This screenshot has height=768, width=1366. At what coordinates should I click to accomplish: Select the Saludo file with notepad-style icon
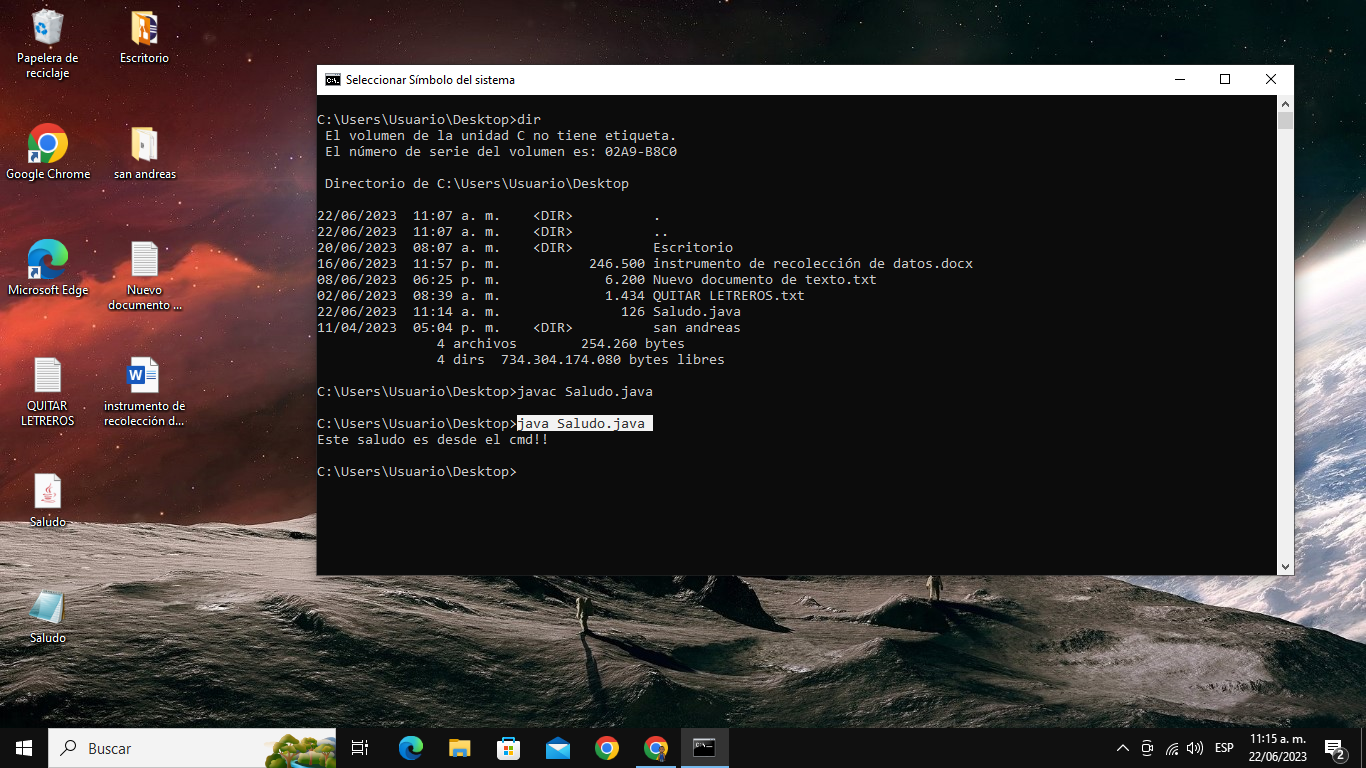pyautogui.click(x=47, y=617)
